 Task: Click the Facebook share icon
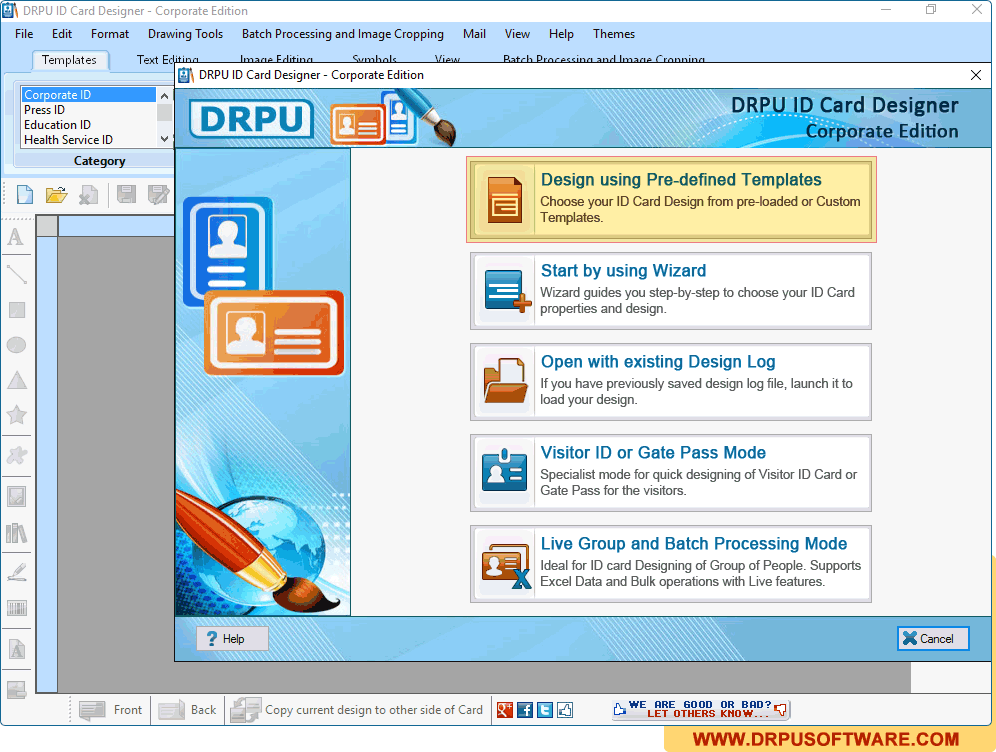525,710
